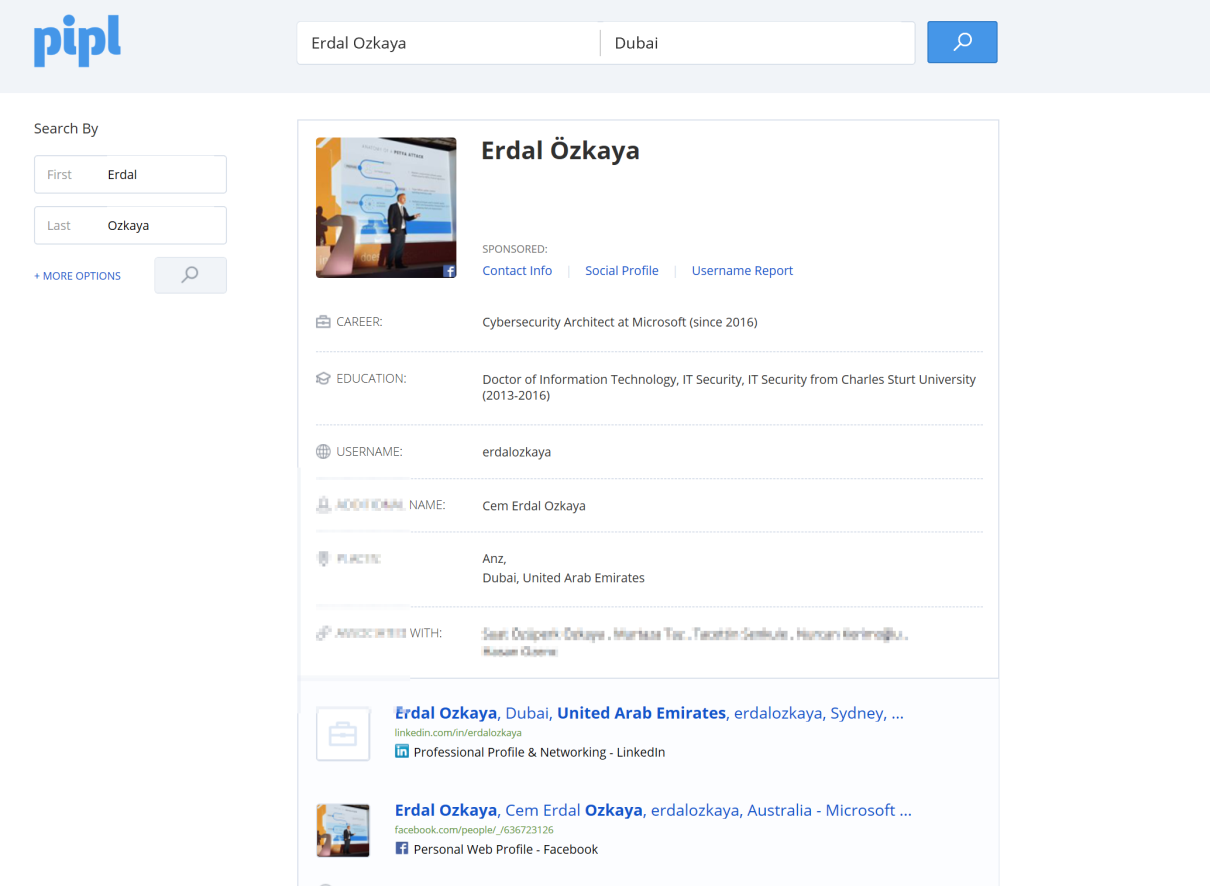Click the Search By sidebar heading
Screen dimensions: 1210x886
[x=66, y=128]
